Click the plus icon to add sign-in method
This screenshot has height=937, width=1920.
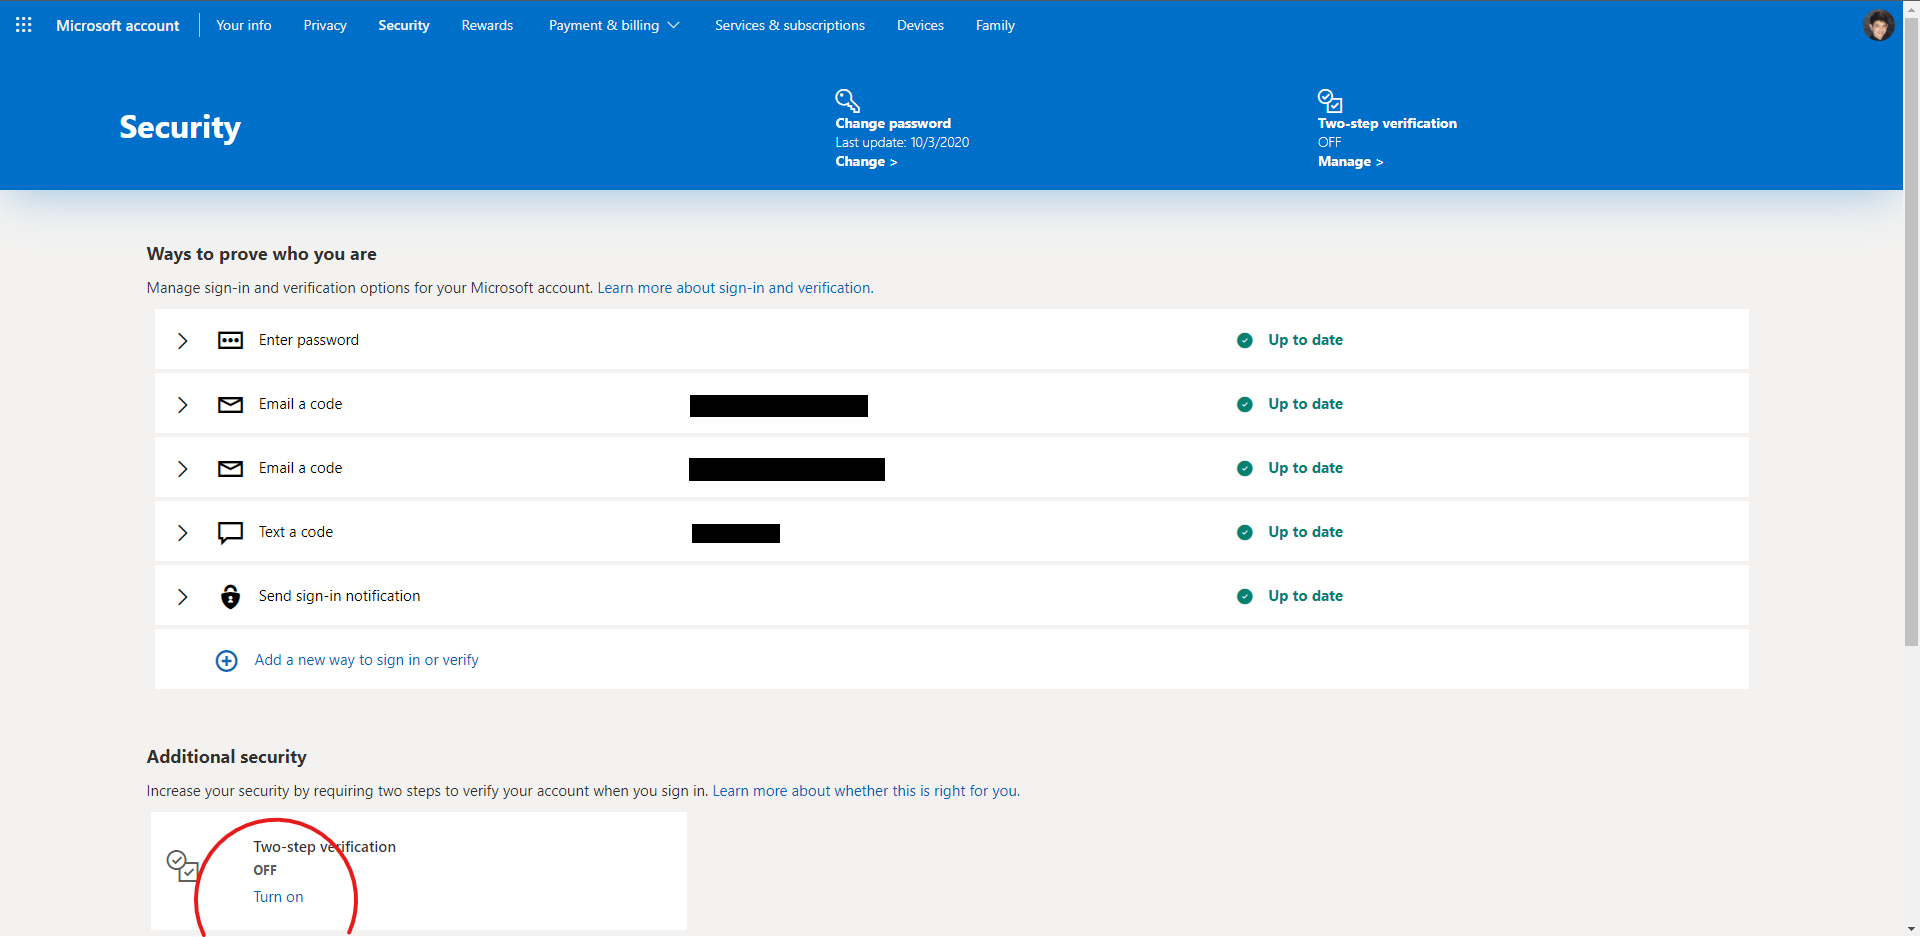pos(227,661)
